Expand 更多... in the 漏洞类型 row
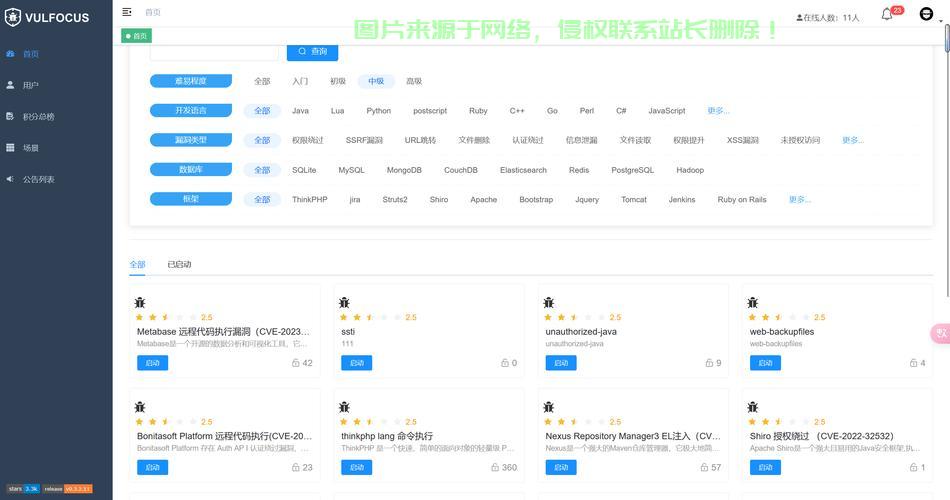Image resolution: width=950 pixels, height=500 pixels. tap(852, 140)
